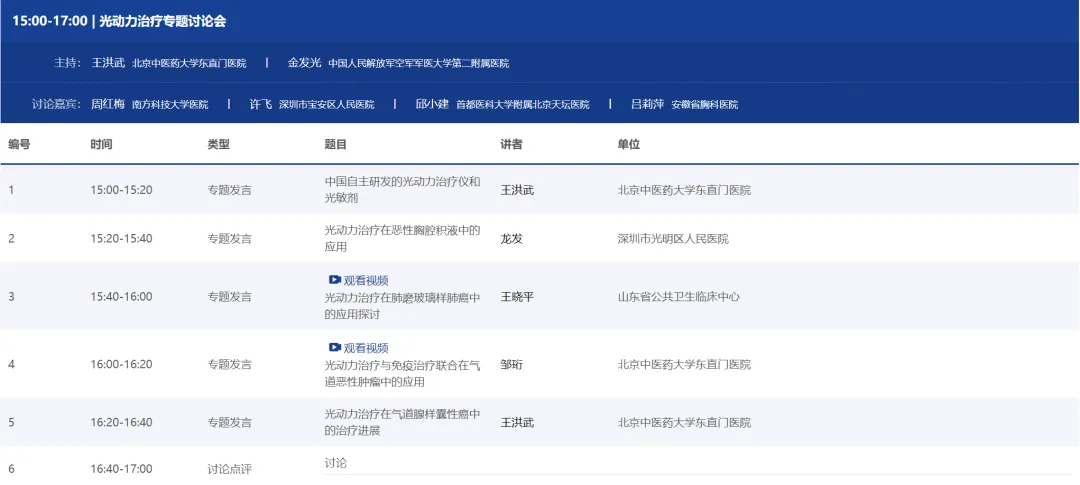This screenshot has height=485, width=1080.
Task: Select panelist 邱小建
Action: point(433,104)
